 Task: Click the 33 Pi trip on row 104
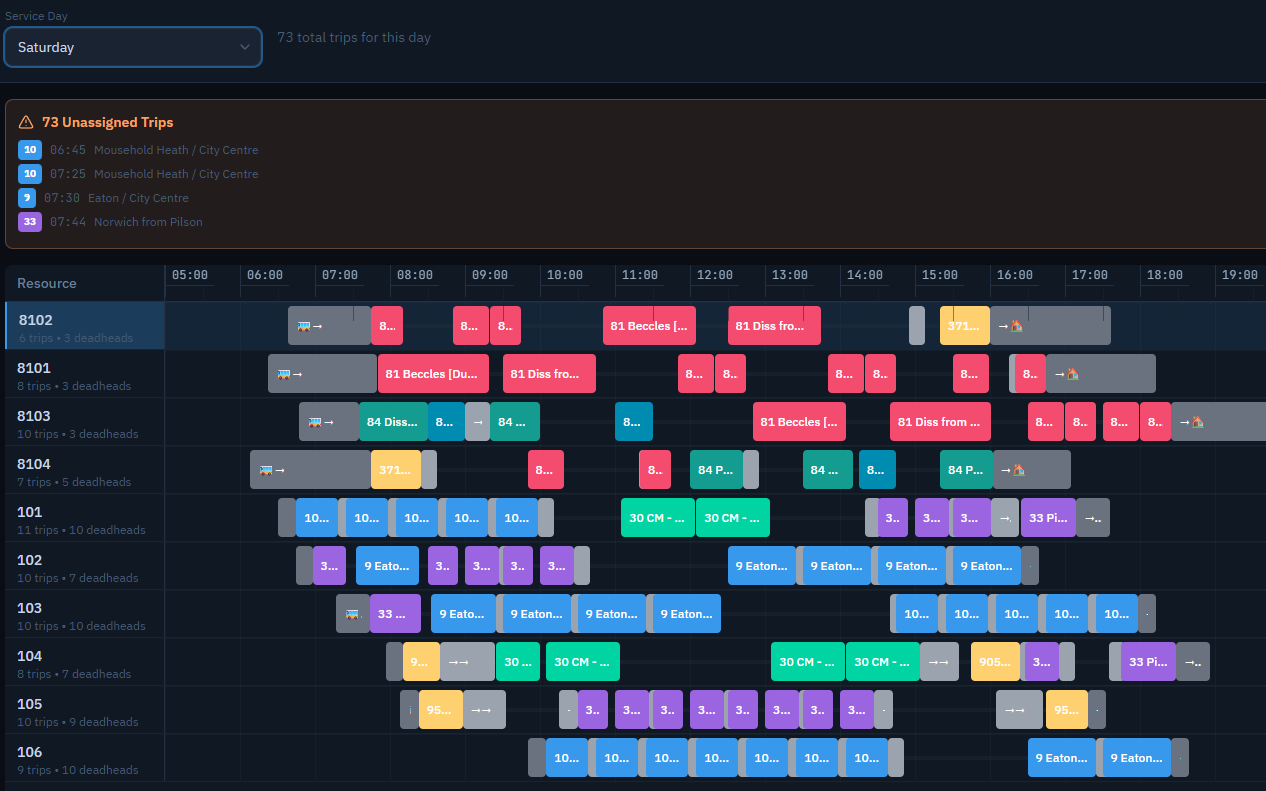[1147, 662]
